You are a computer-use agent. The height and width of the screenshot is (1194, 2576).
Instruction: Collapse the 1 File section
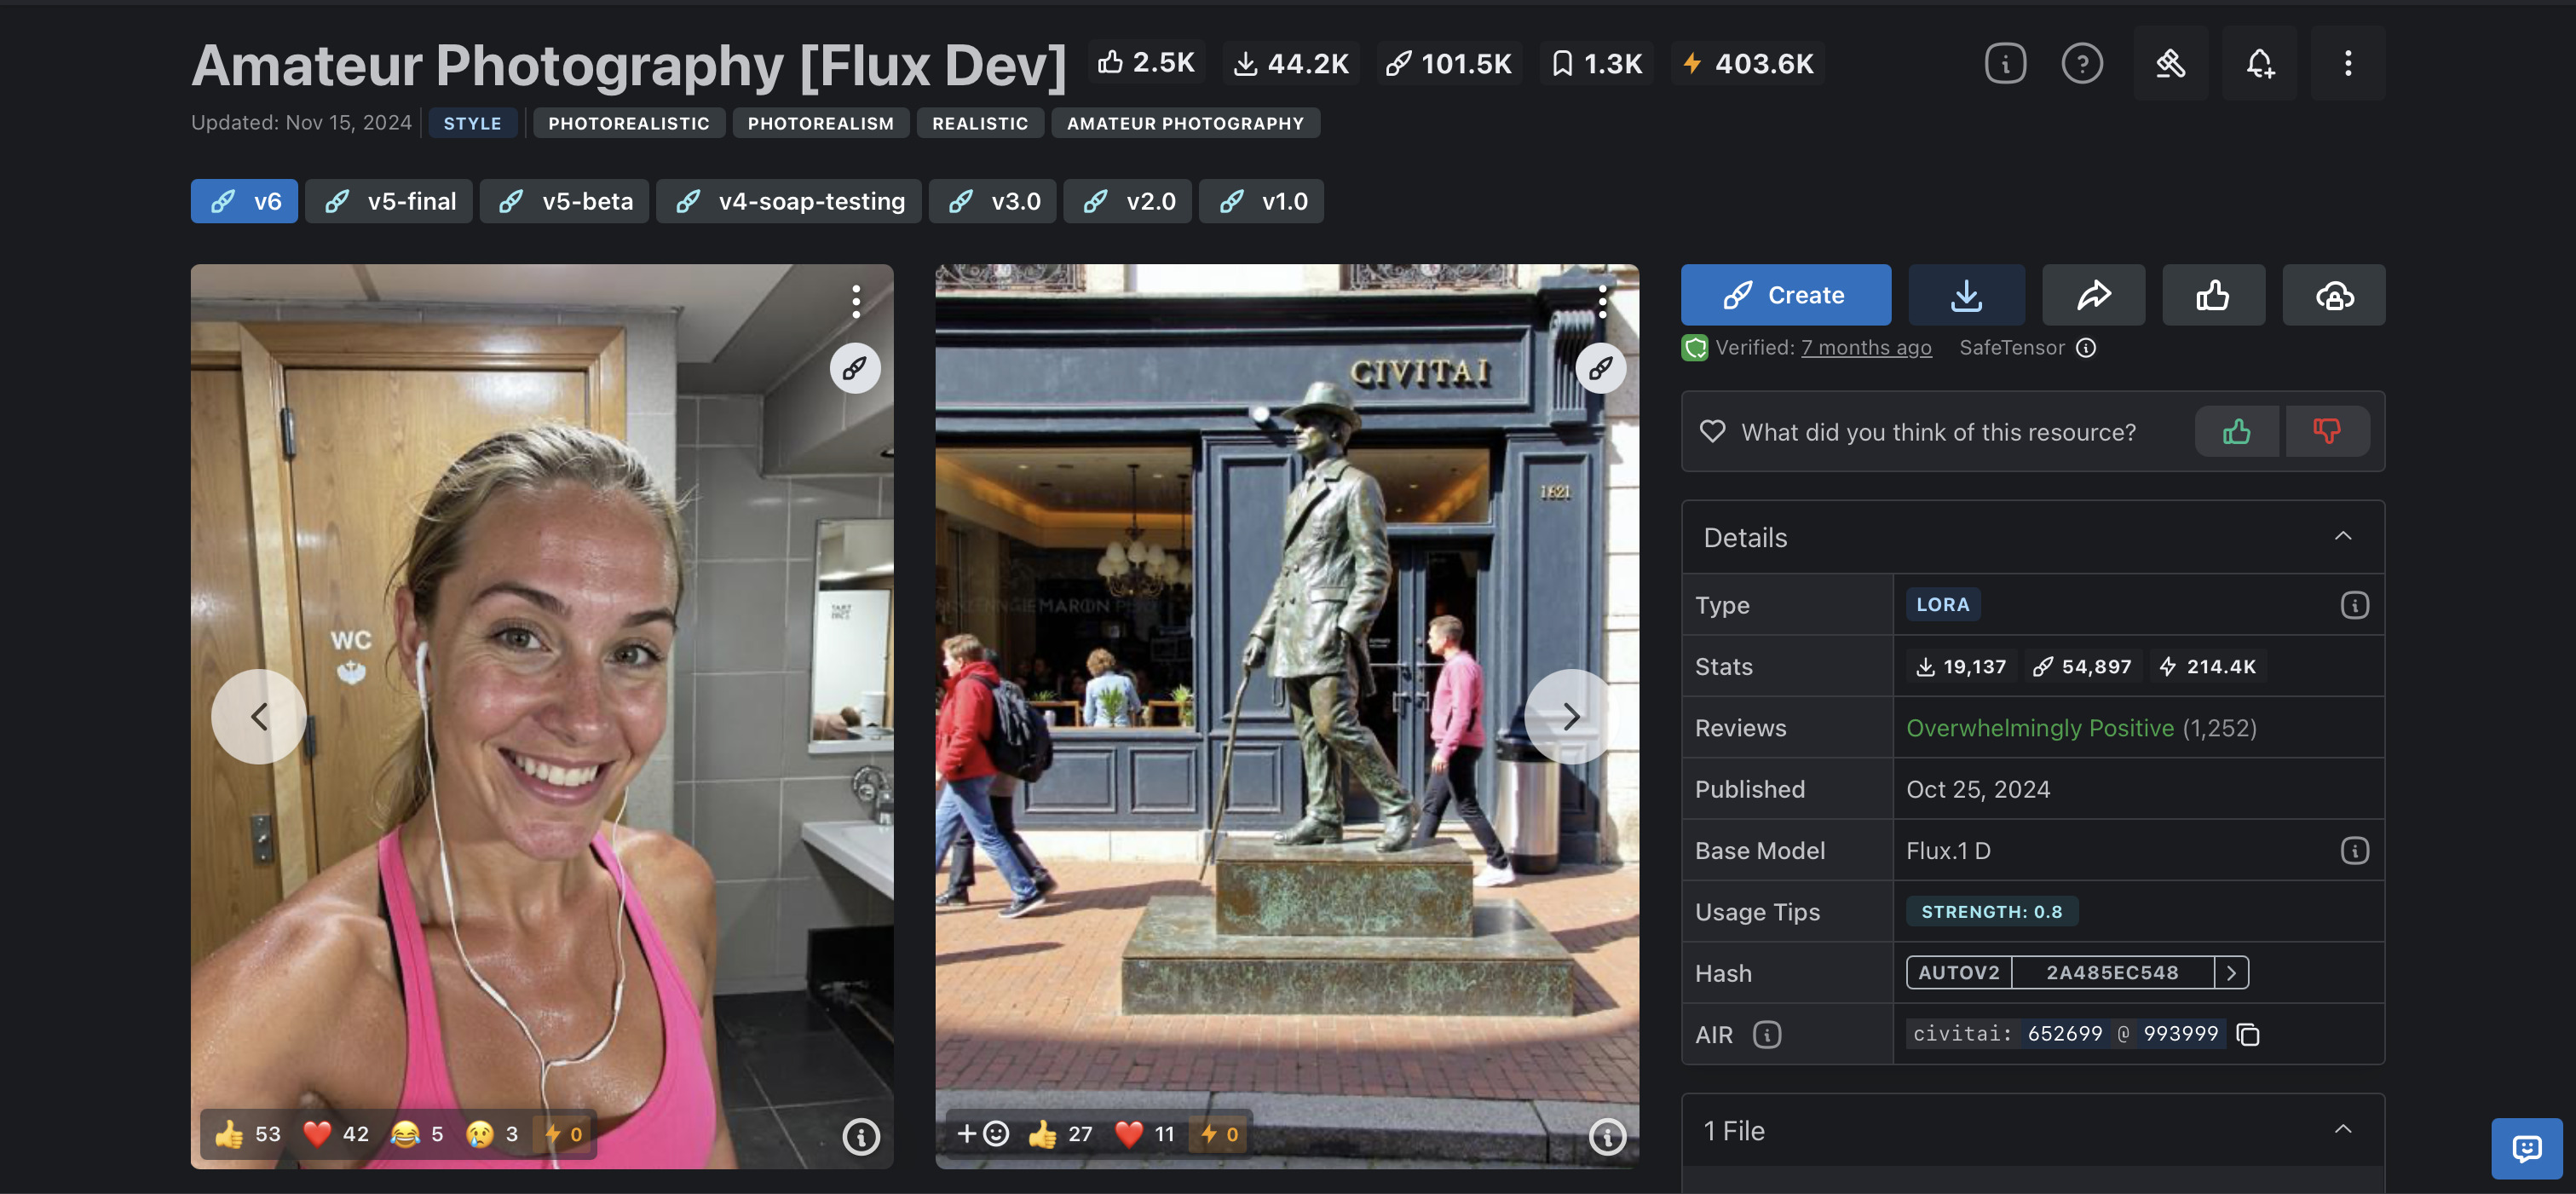tap(2343, 1130)
